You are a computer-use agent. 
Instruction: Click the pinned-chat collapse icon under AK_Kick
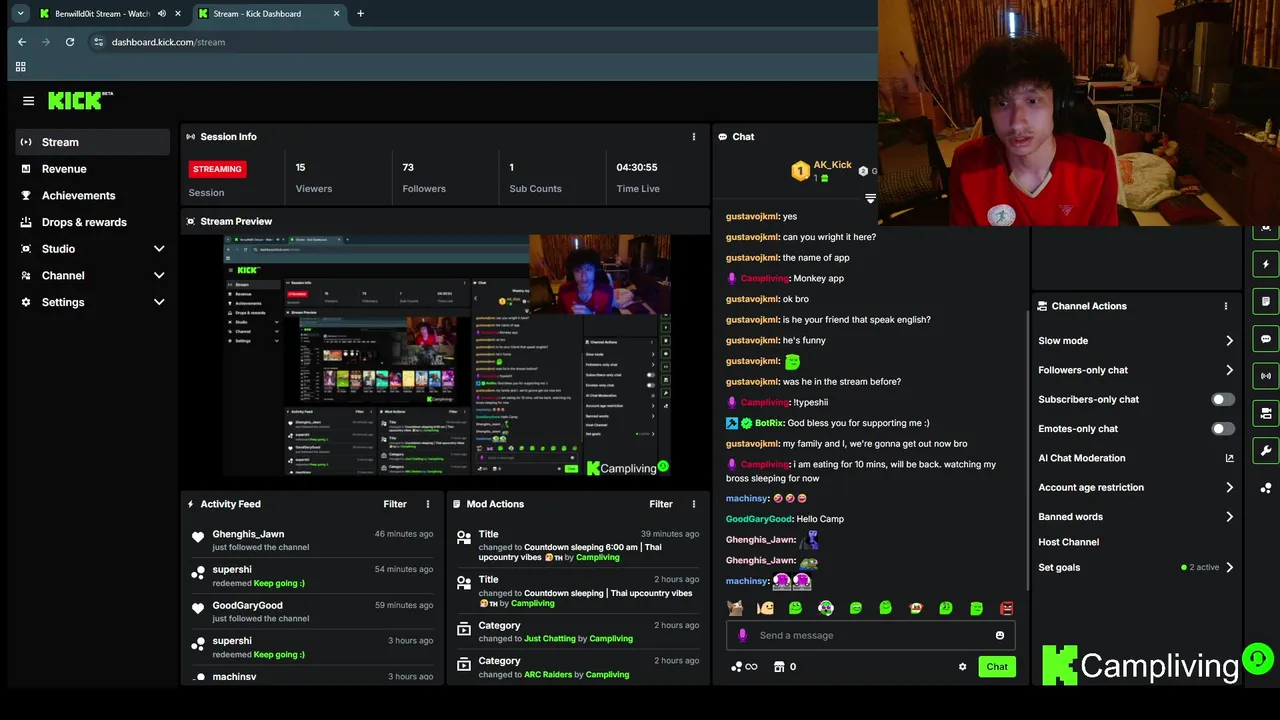coord(870,199)
